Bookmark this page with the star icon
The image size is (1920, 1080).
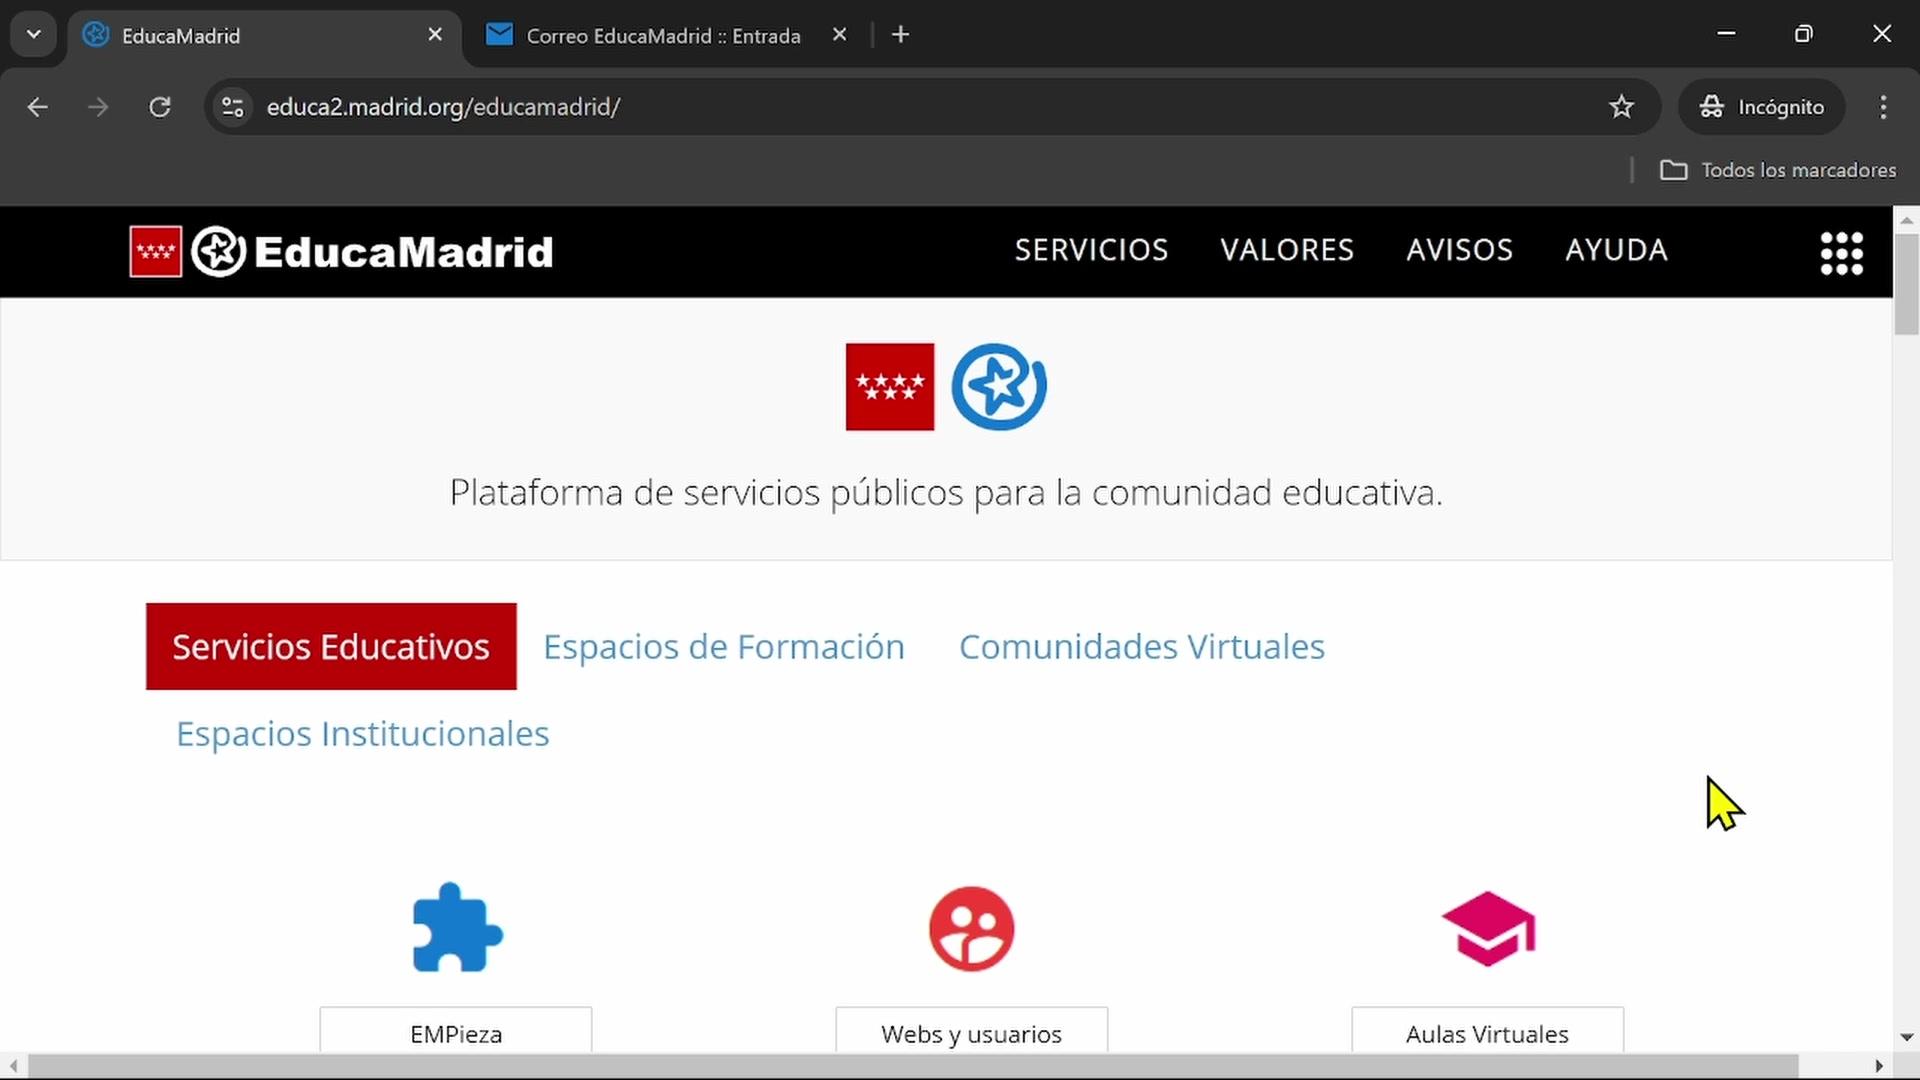tap(1621, 107)
